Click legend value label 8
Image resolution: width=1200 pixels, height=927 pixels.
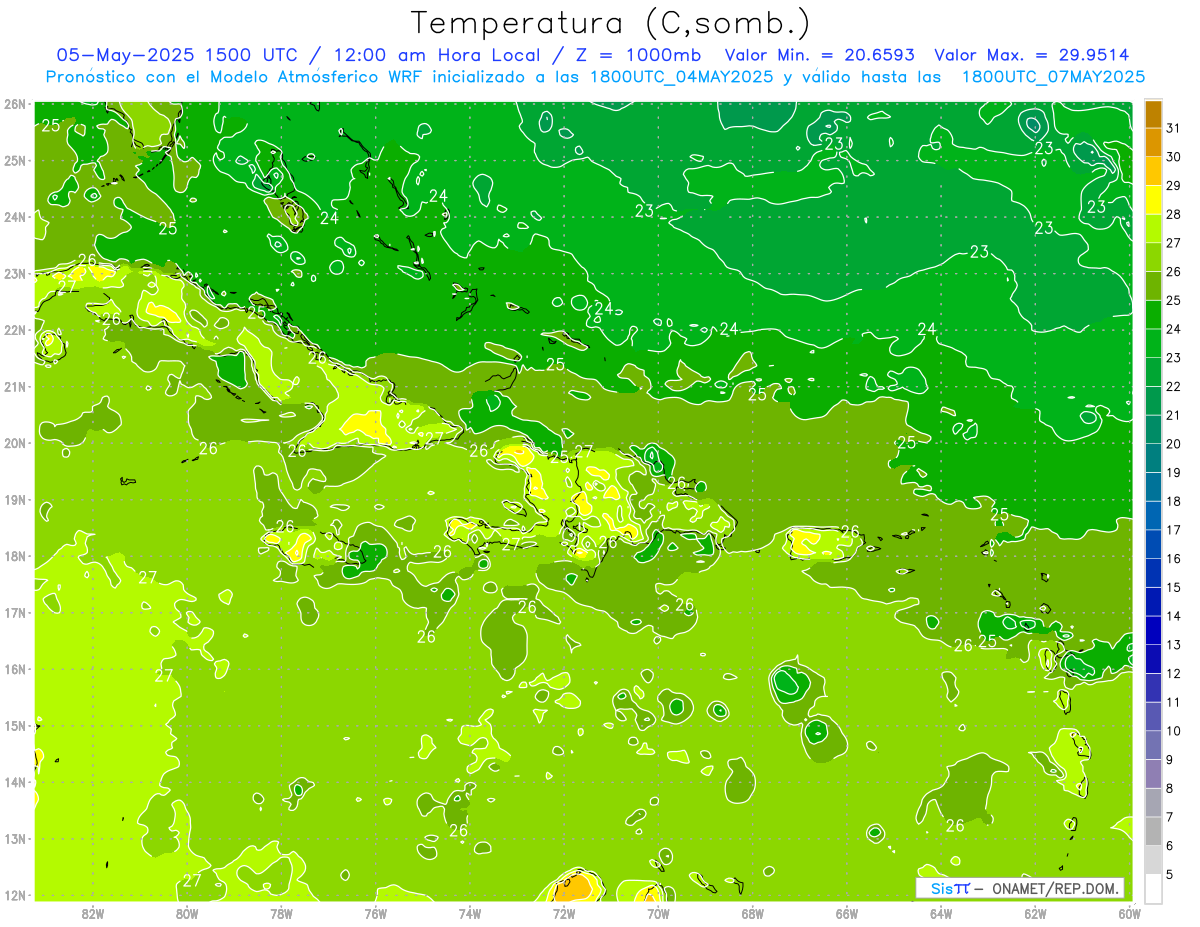pyautogui.click(x=1170, y=788)
